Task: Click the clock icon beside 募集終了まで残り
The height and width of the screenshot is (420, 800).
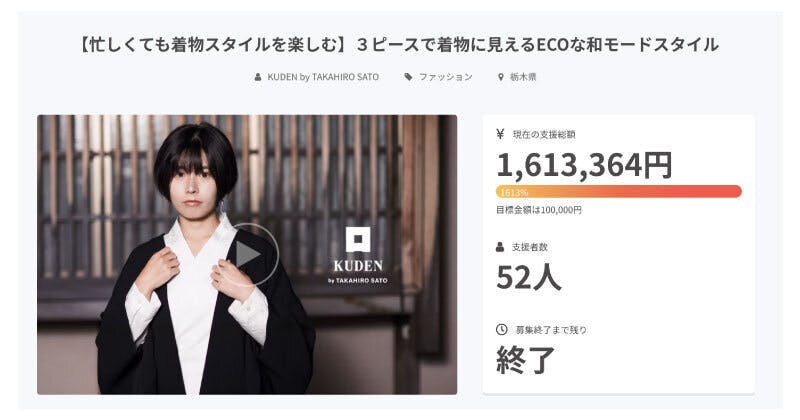Action: pyautogui.click(x=502, y=330)
